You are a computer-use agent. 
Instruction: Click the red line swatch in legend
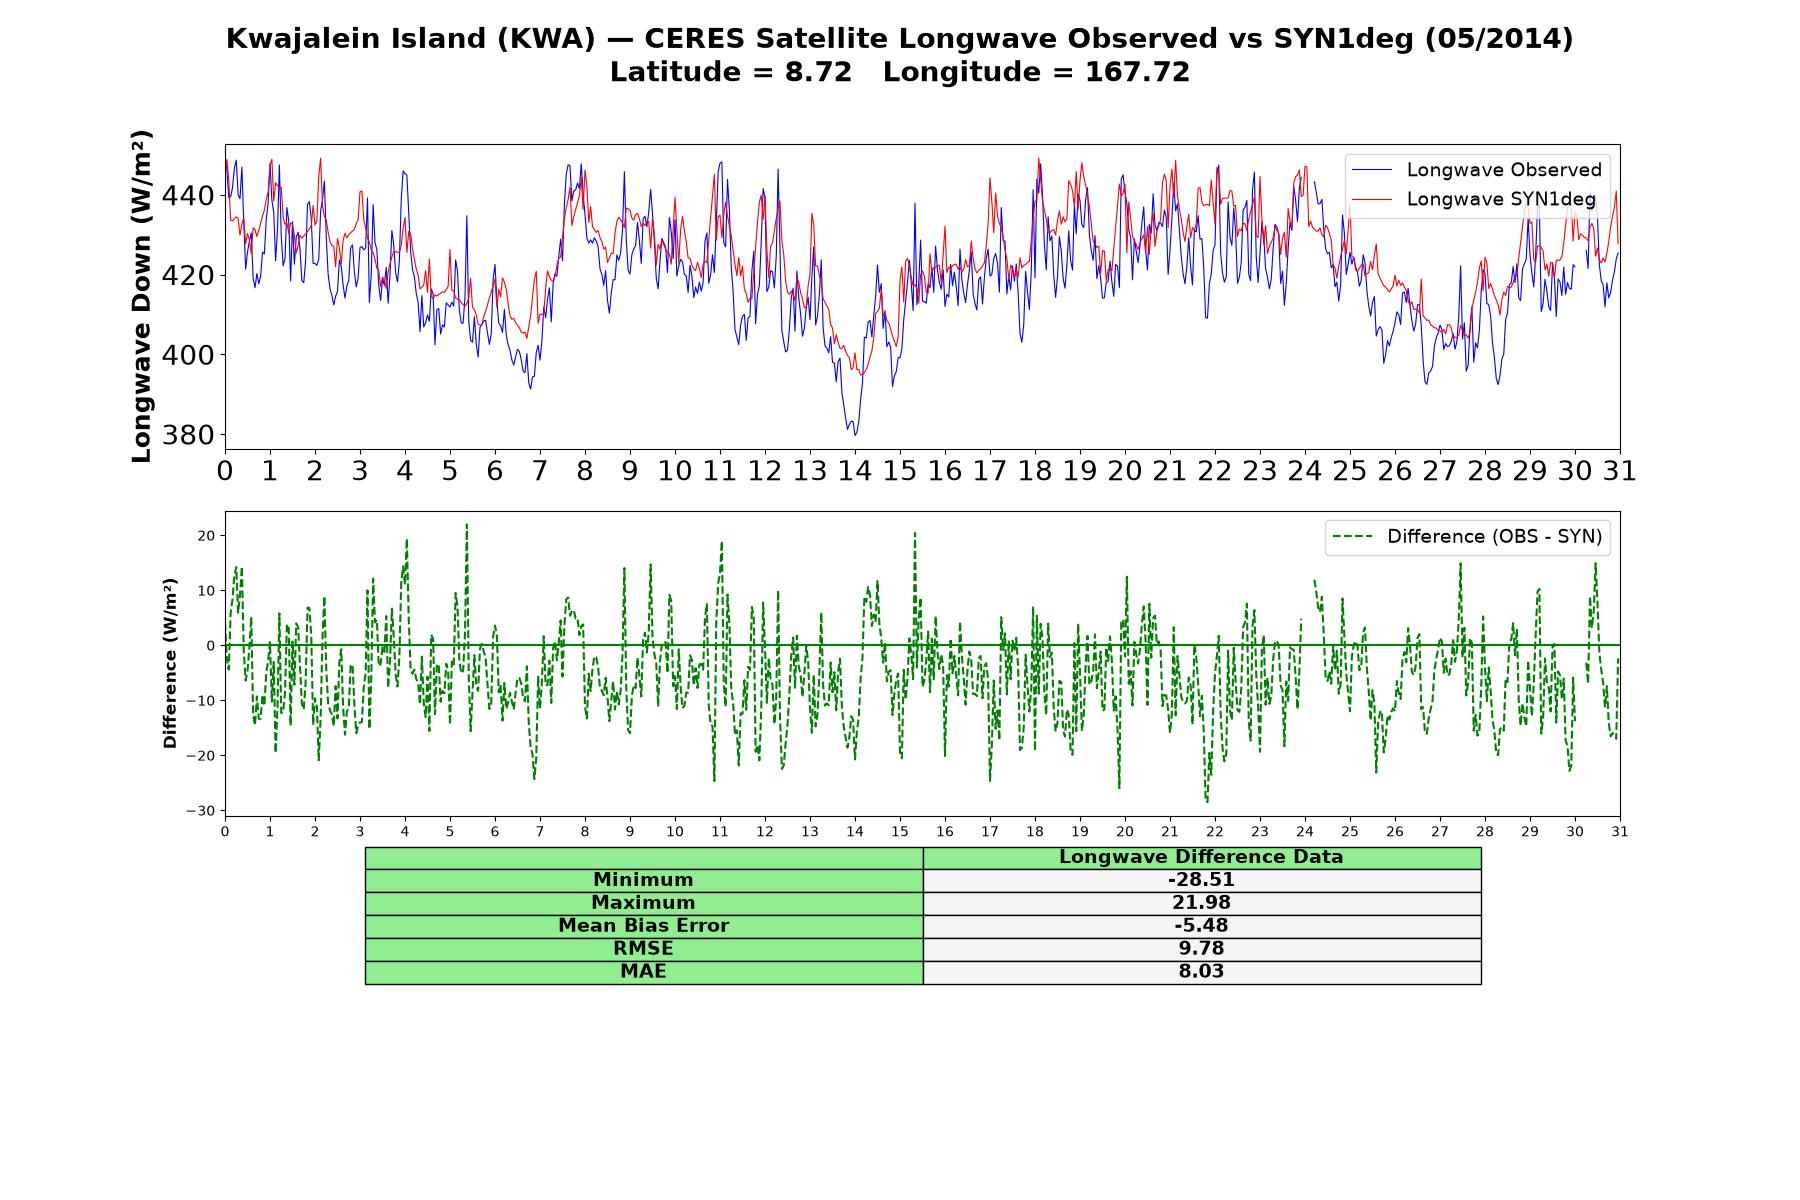tap(1371, 199)
